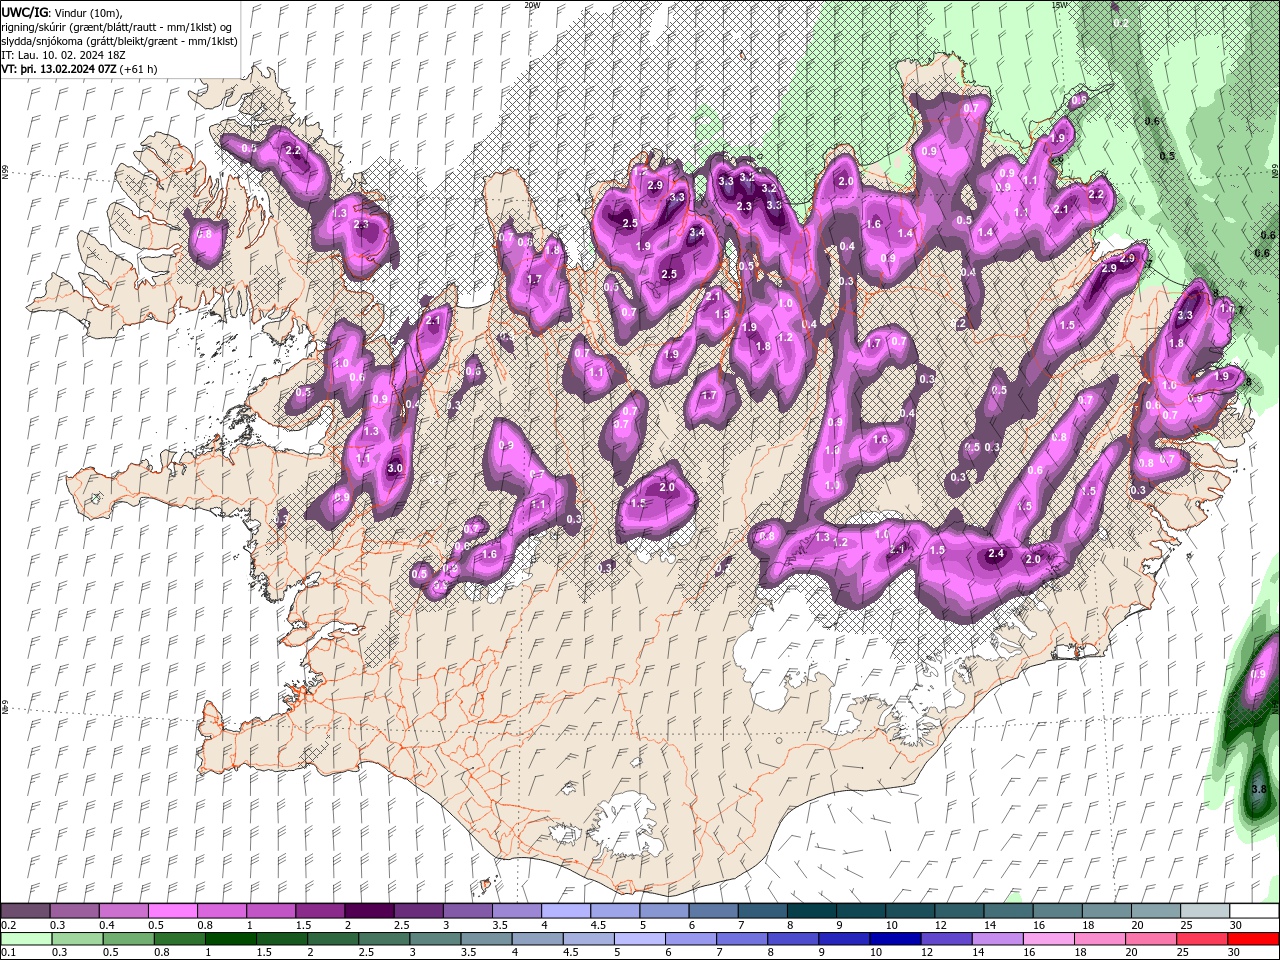Image resolution: width=1280 pixels, height=960 pixels.
Task: Click the '15W' longitude label
Action: [x=1059, y=5]
